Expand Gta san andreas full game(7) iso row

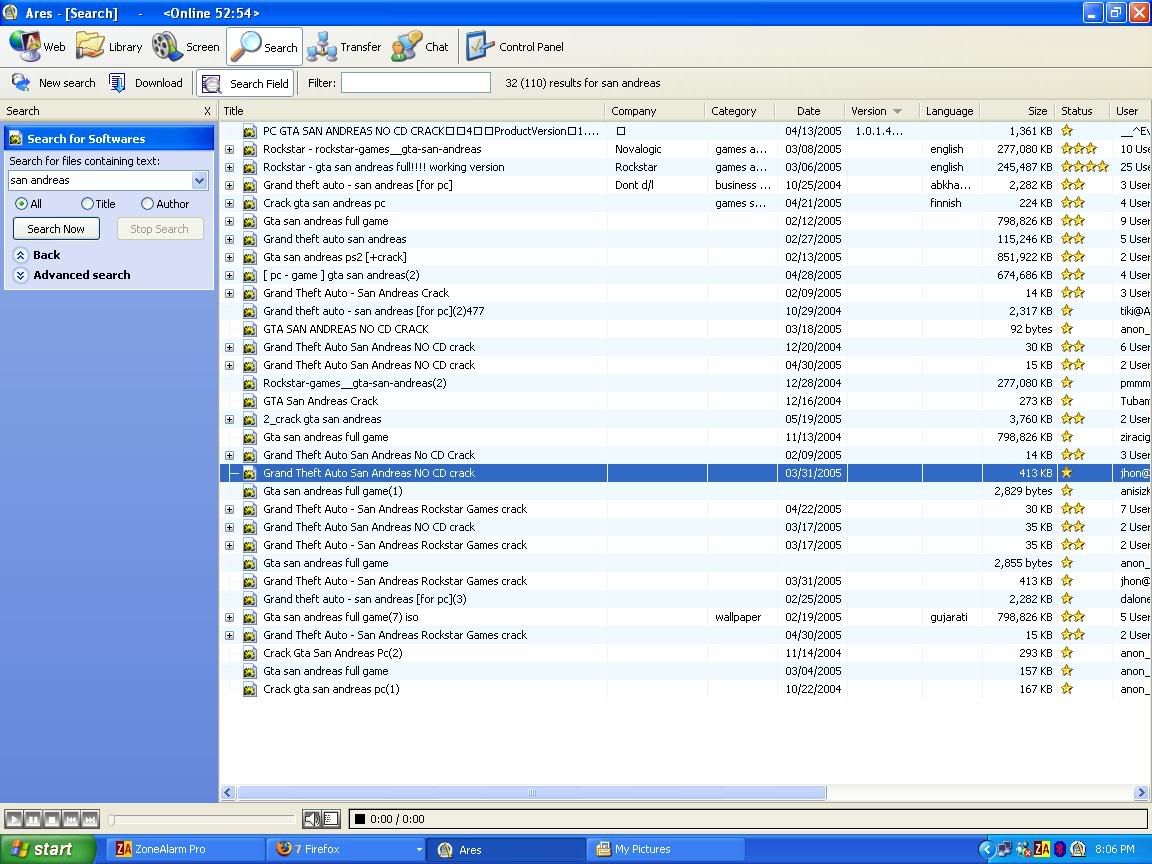229,617
